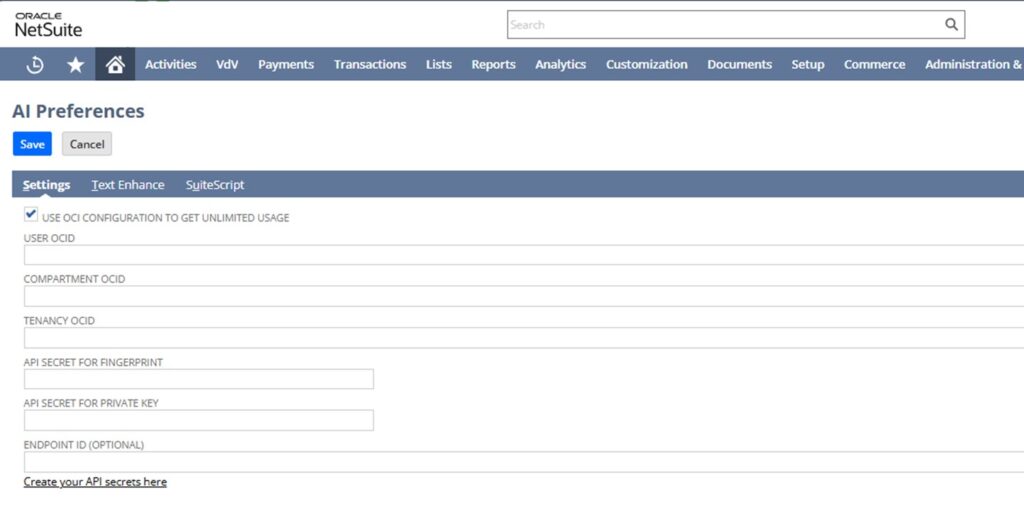Switch to the Settings tab
Screen dimensions: 1024x506
(x=46, y=185)
